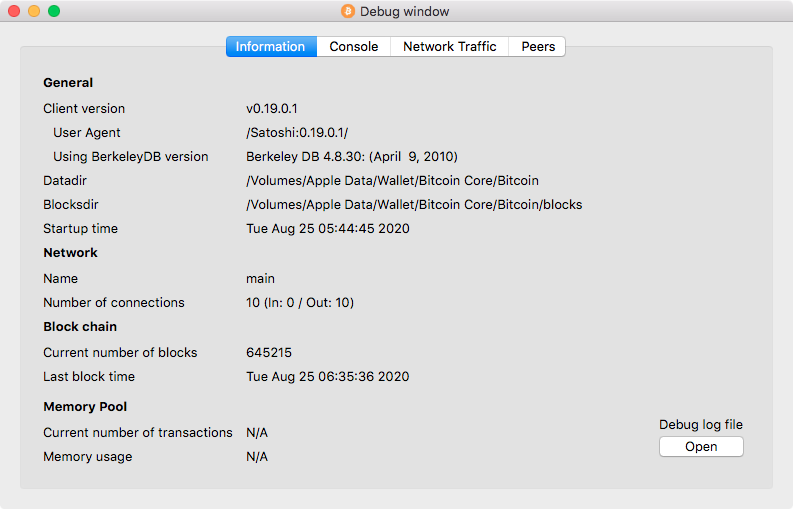793x509 pixels.
Task: Select the Information tab
Action: coord(271,47)
